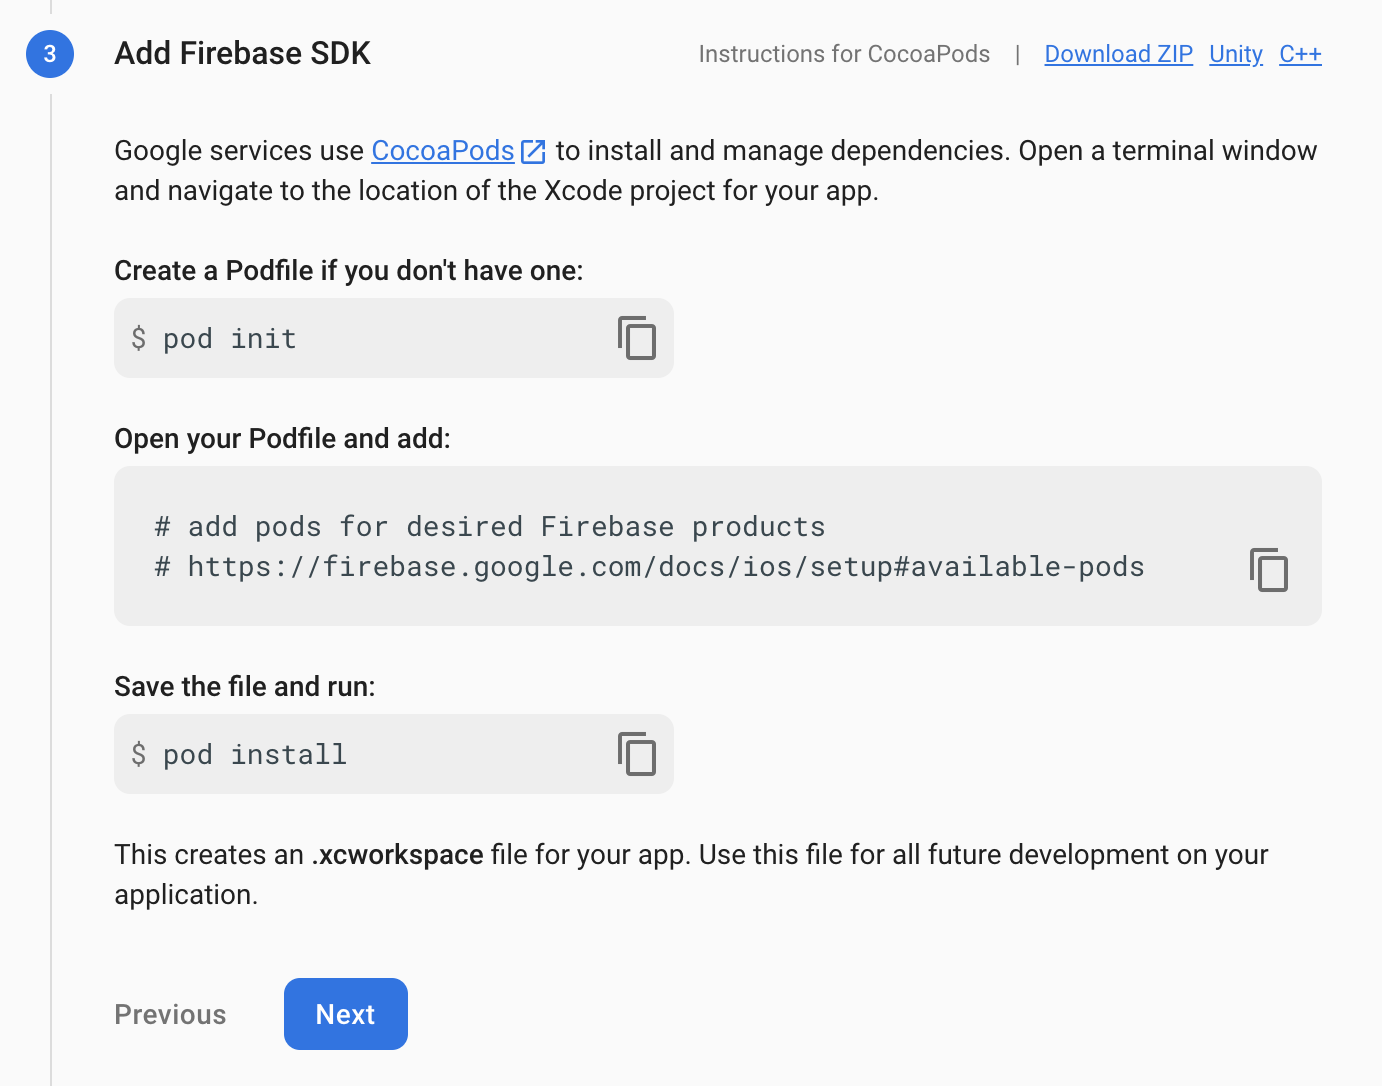The width and height of the screenshot is (1382, 1086).
Task: Click the 'pod install' command text
Action: 254,755
